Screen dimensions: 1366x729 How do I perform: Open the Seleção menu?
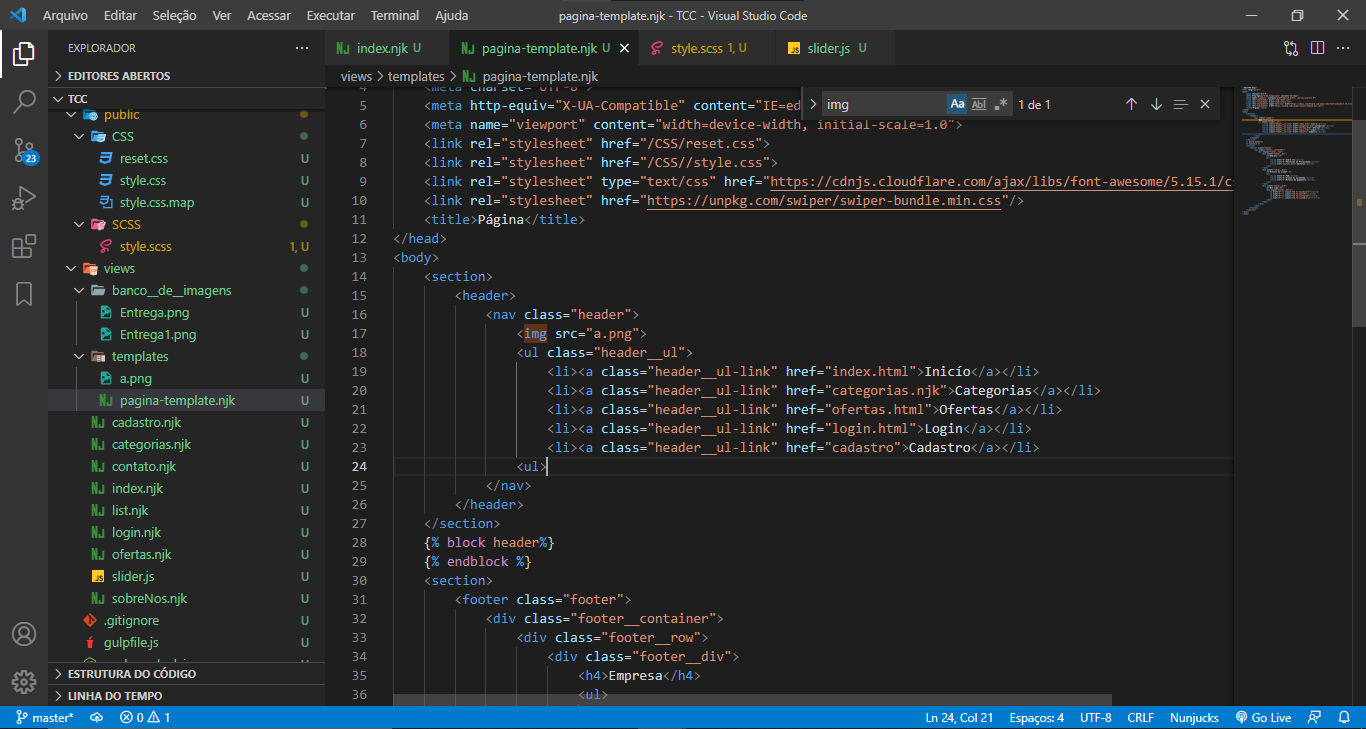coord(174,16)
